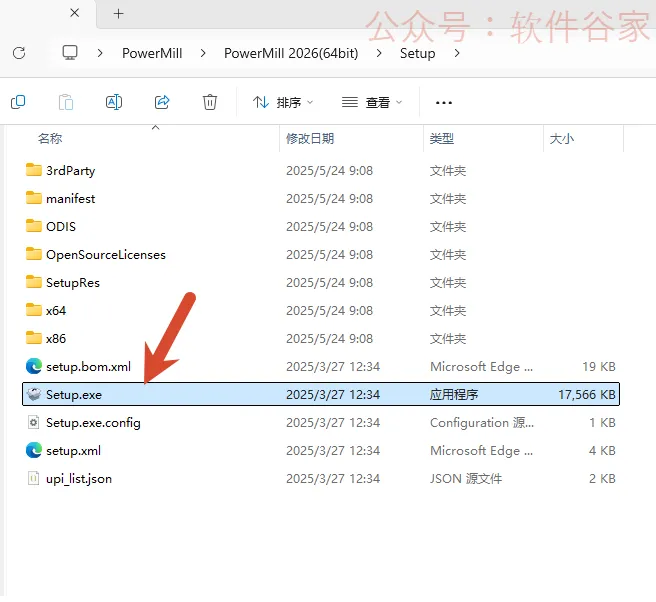Expand the chevron after Setup

click(x=457, y=53)
